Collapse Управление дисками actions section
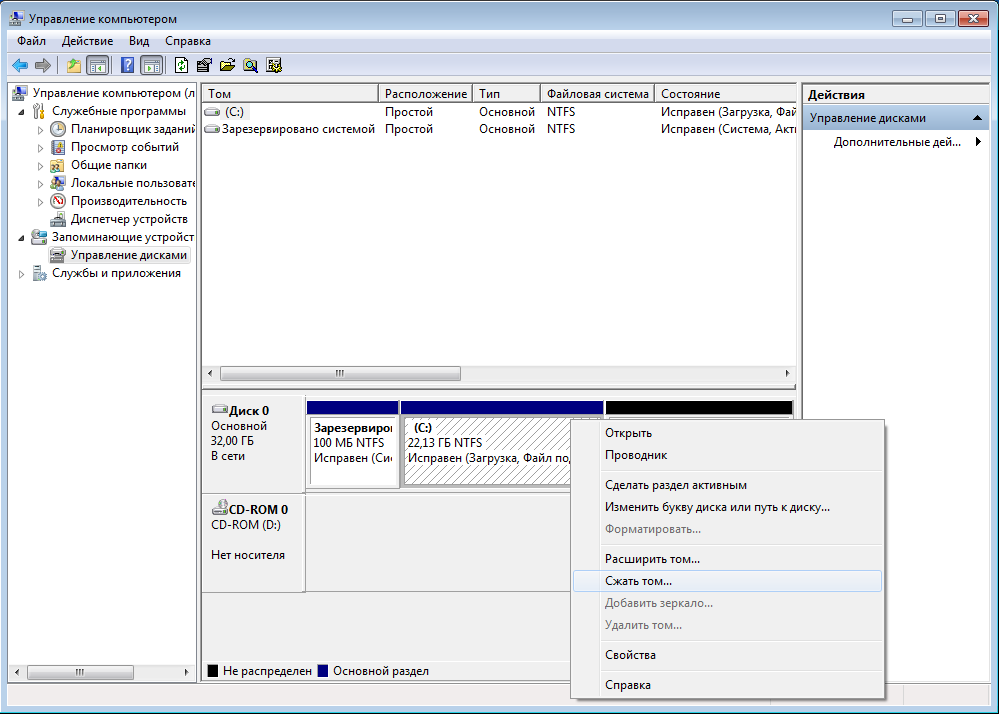The height and width of the screenshot is (714, 999). point(977,118)
